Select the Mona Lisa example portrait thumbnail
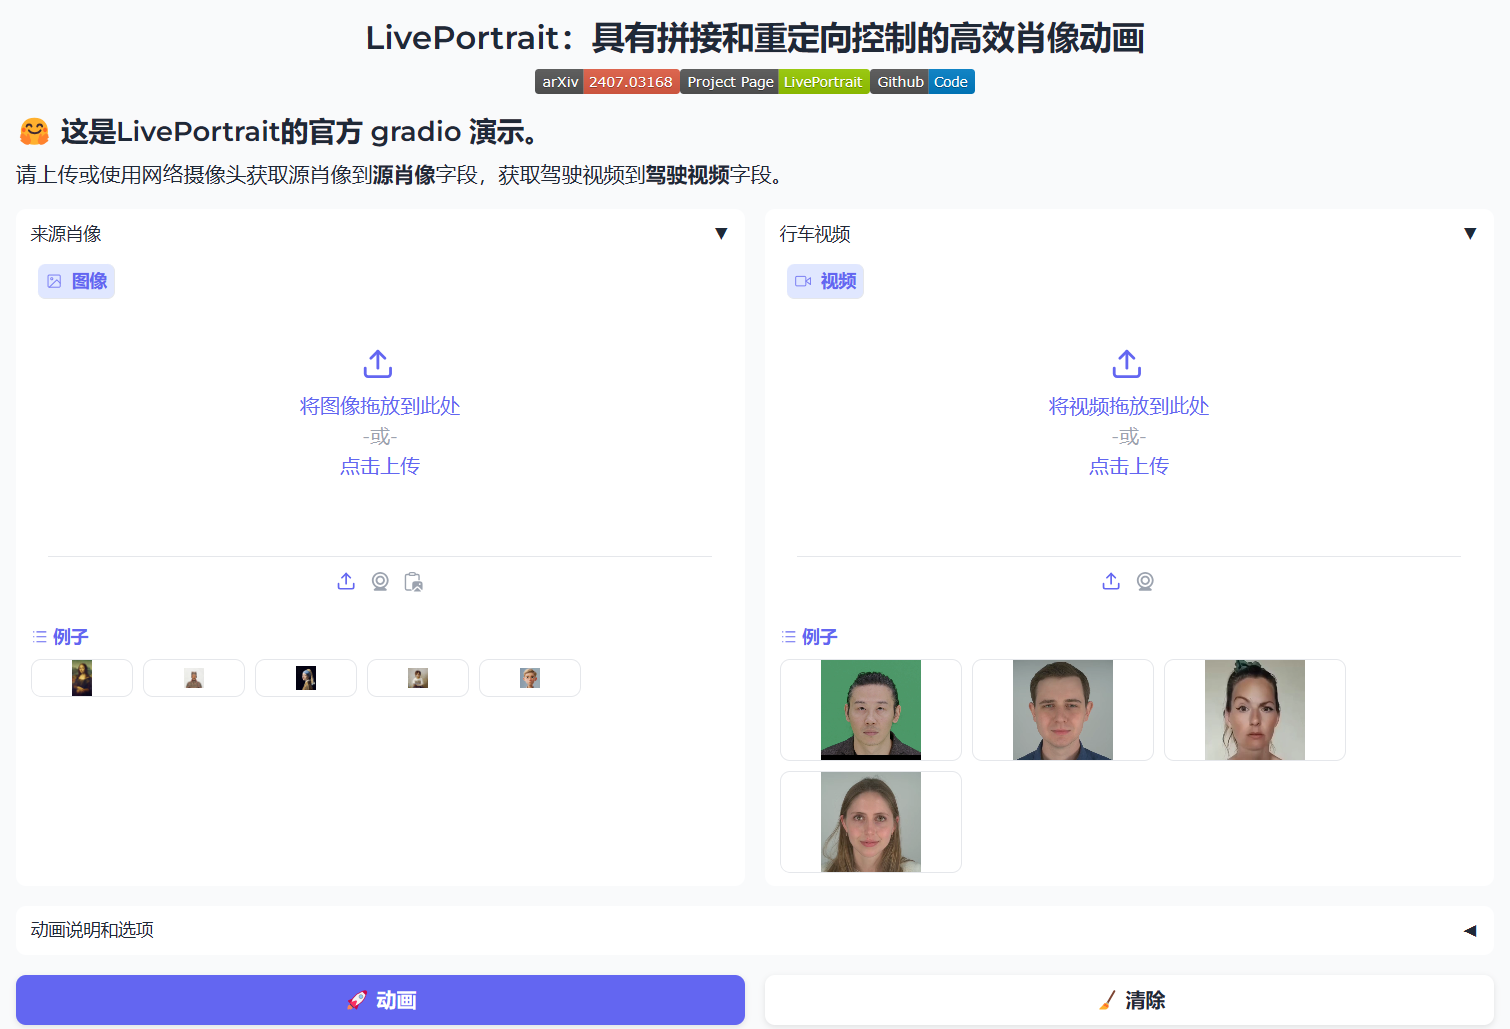 [81, 677]
